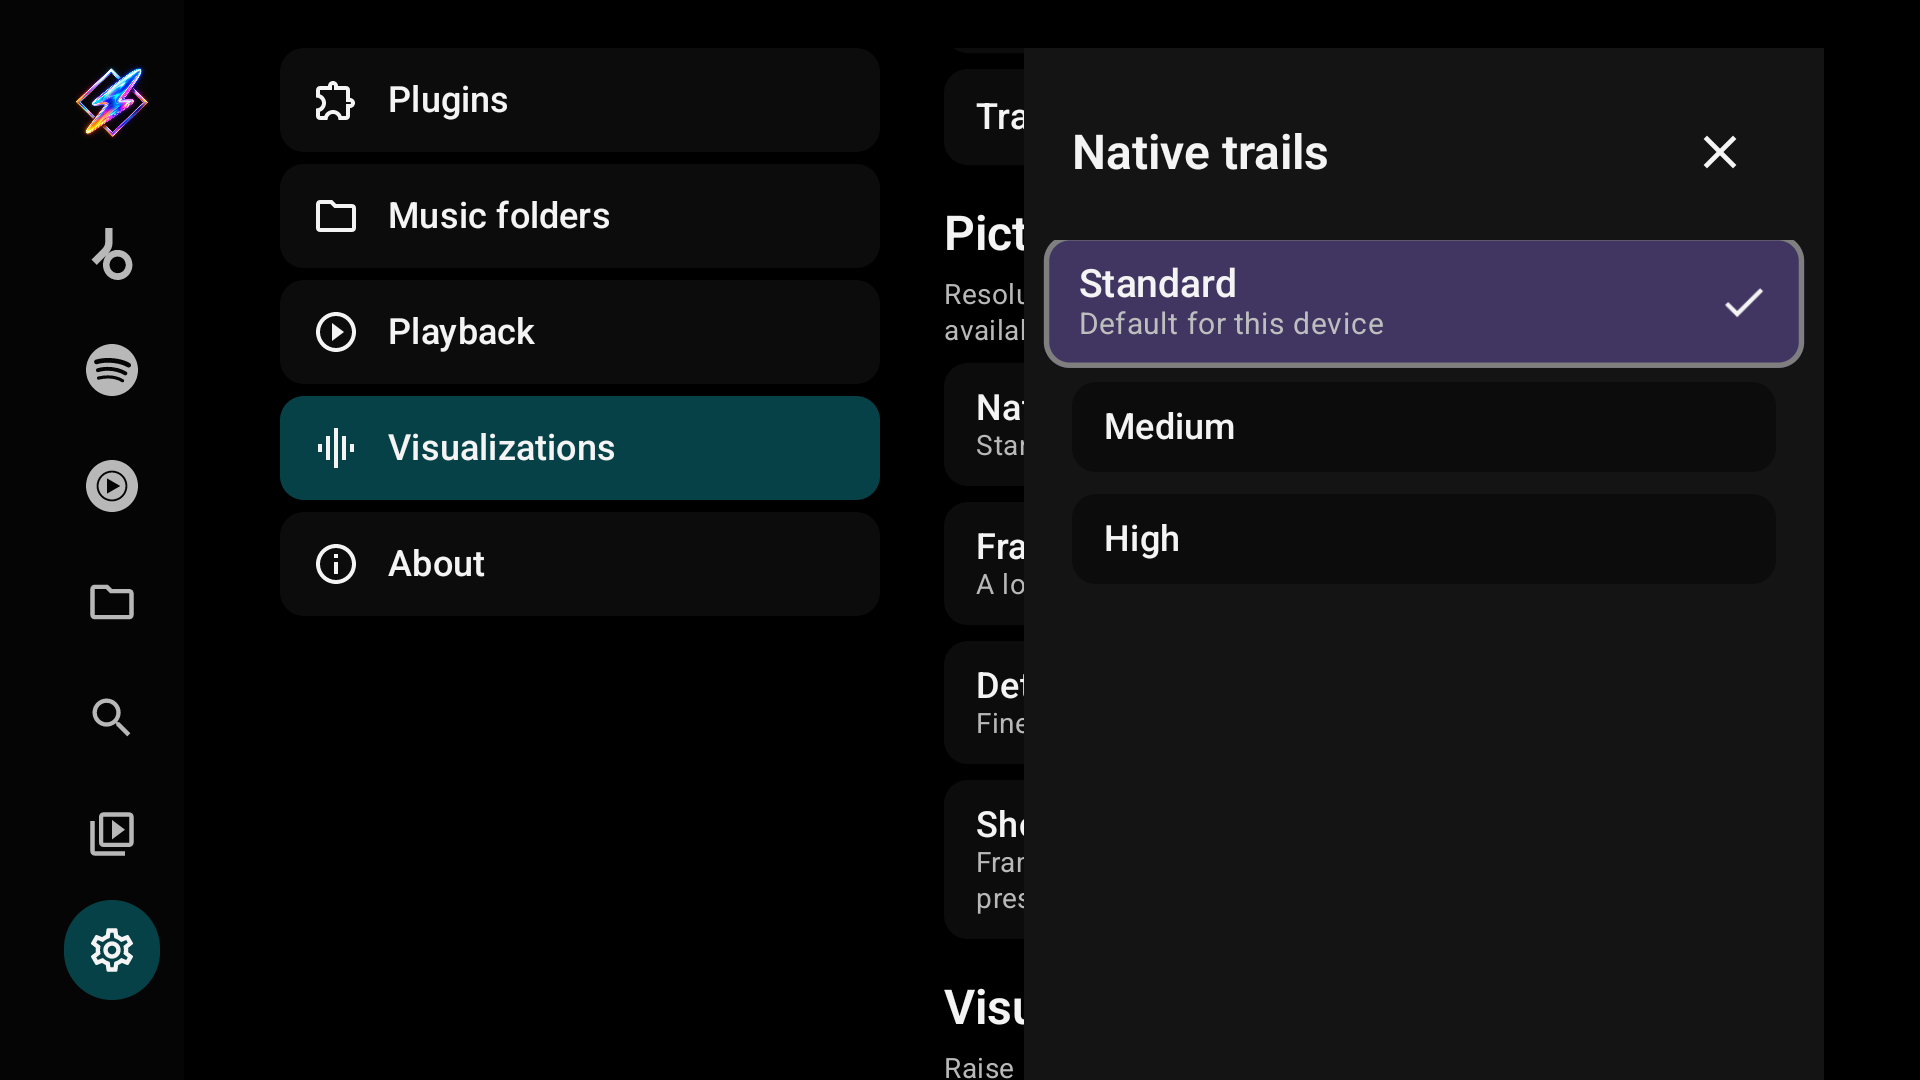This screenshot has height=1080, width=1920.
Task: Click the About info icon
Action: click(x=335, y=564)
